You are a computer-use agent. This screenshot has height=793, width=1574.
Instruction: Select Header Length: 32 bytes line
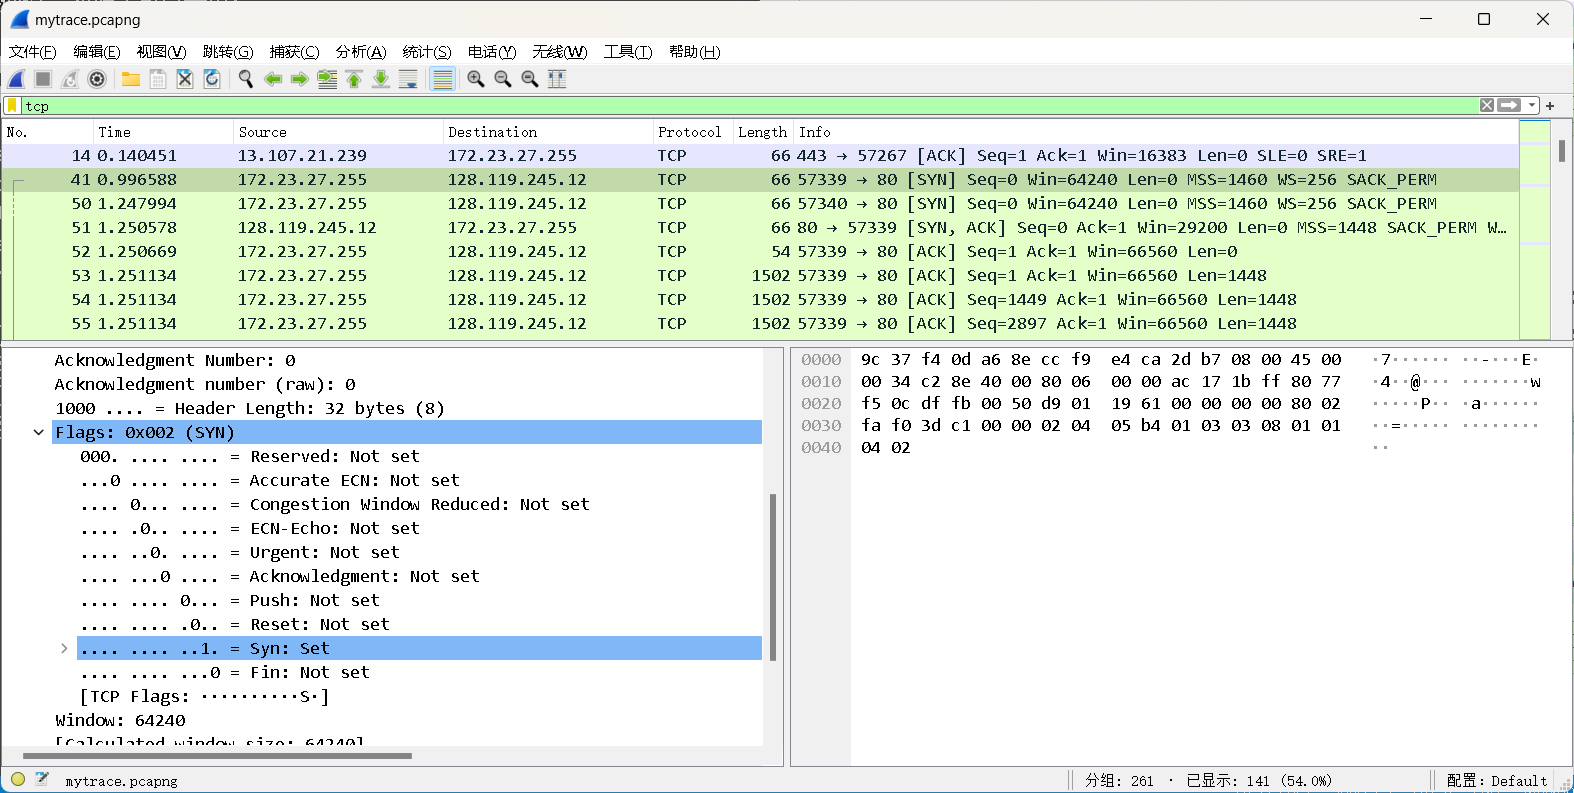coord(250,408)
